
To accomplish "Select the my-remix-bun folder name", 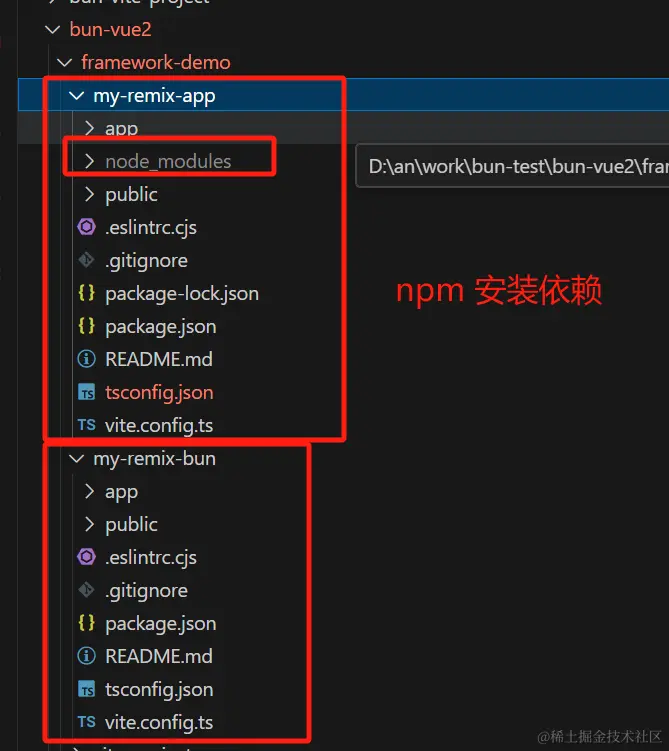I will [x=155, y=459].
